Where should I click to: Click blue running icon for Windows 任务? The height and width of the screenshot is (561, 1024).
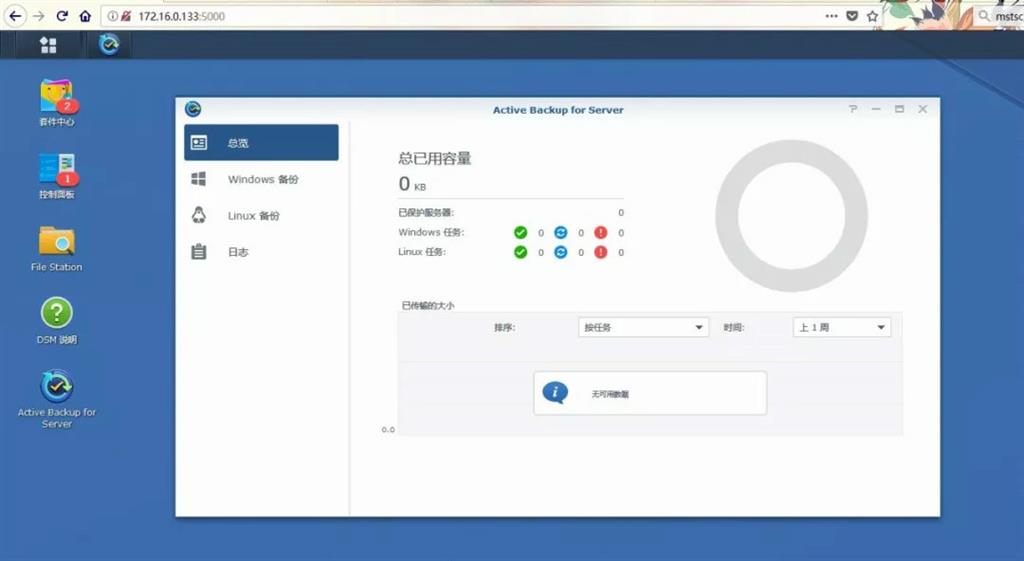560,232
